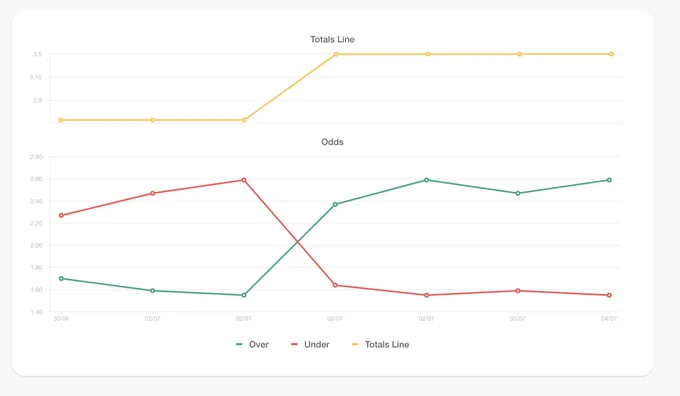Select the red Under point on 04/07
This screenshot has width=680, height=396.
coord(609,295)
